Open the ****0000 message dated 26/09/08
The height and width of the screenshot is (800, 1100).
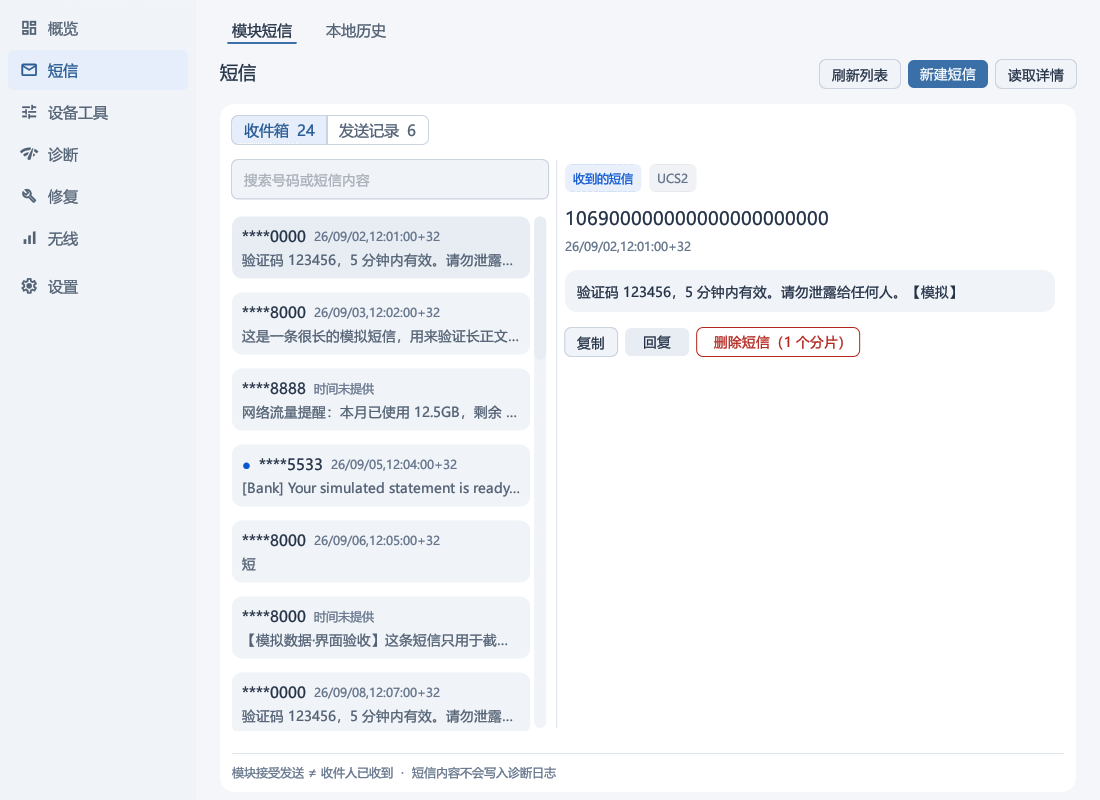pos(380,702)
